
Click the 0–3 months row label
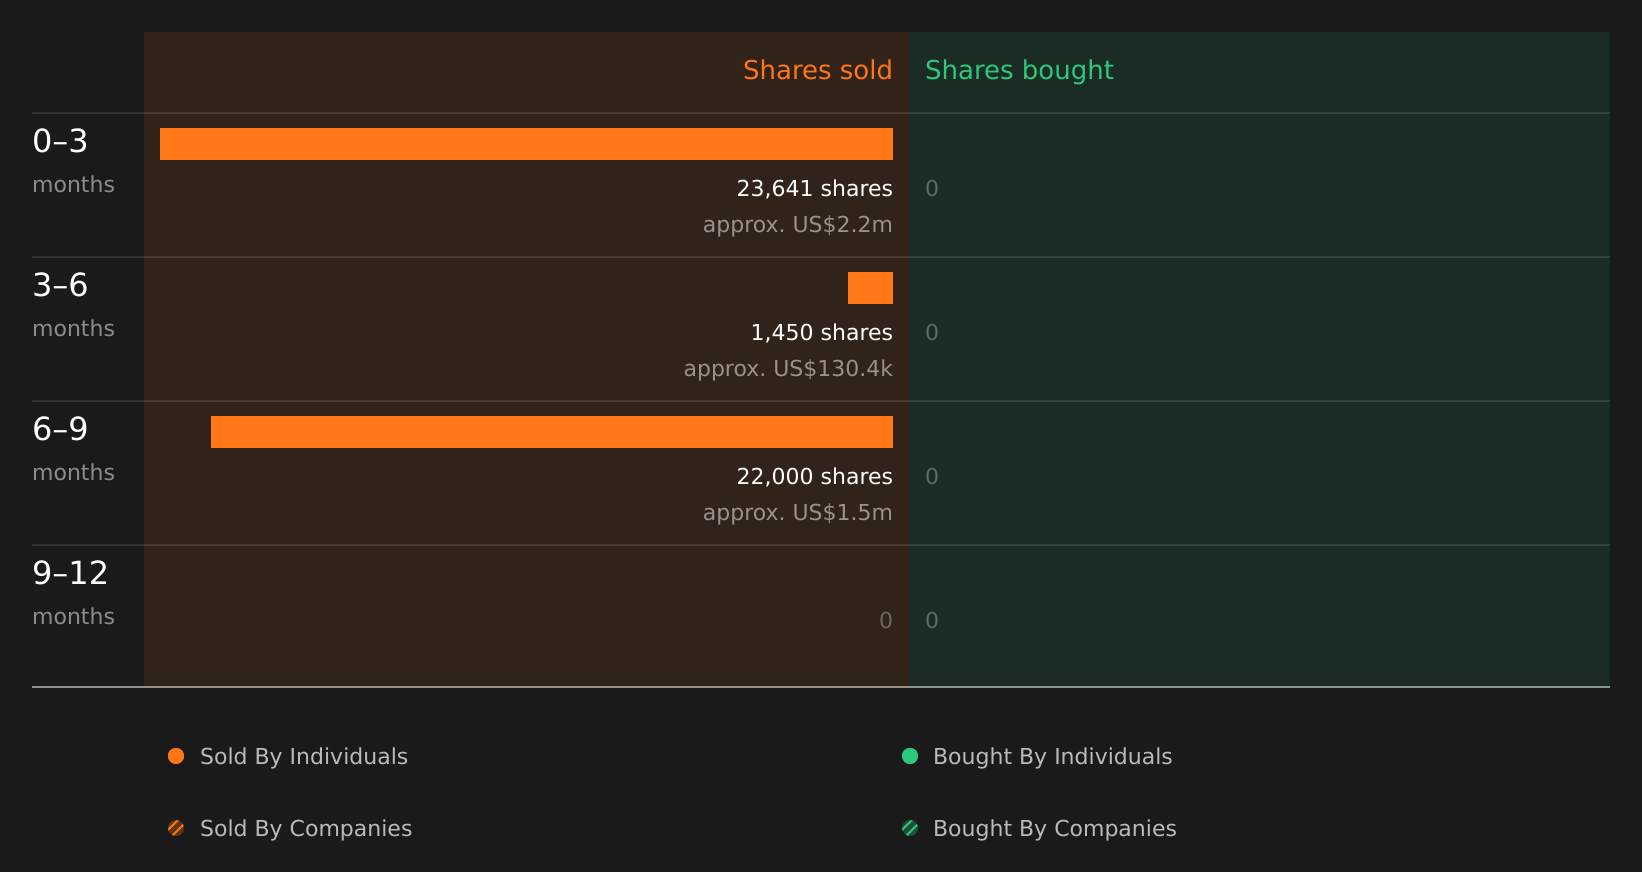coord(73,161)
